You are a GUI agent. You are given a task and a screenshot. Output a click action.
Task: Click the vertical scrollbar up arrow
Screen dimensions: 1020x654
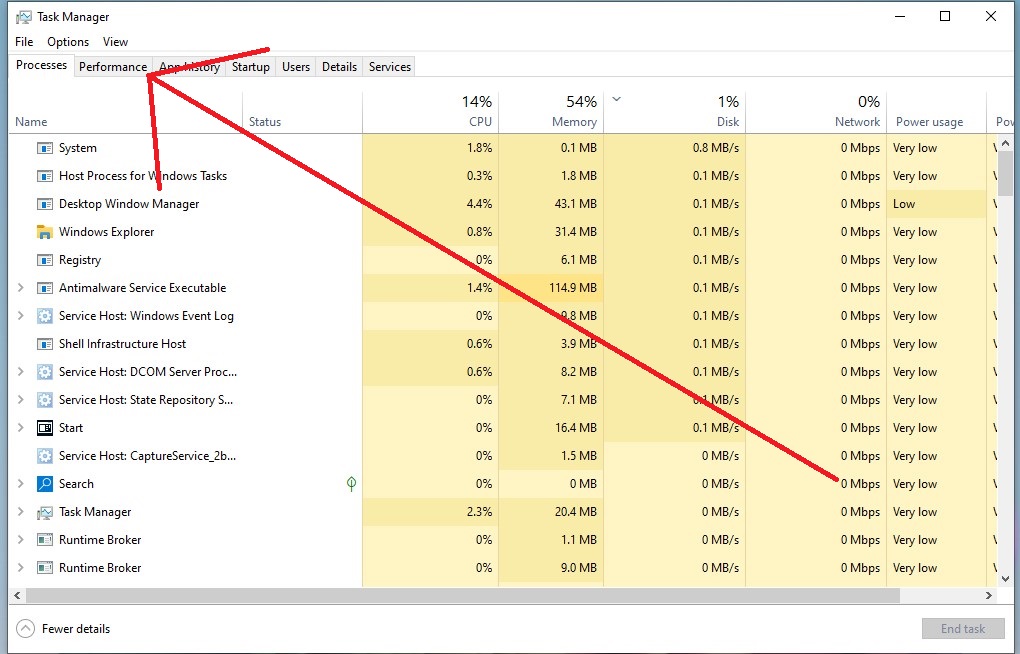click(1005, 143)
